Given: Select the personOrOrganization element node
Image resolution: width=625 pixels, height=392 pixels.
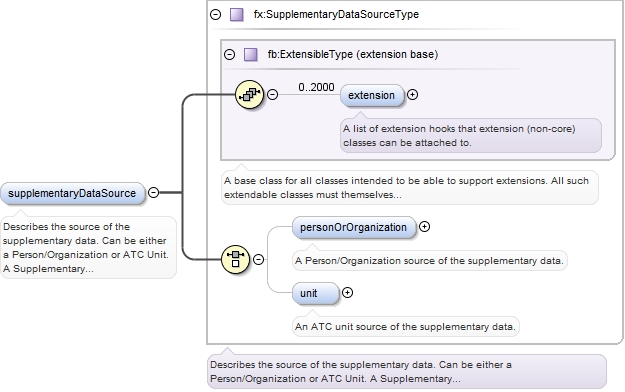Looking at the screenshot, I should pos(354,227).
